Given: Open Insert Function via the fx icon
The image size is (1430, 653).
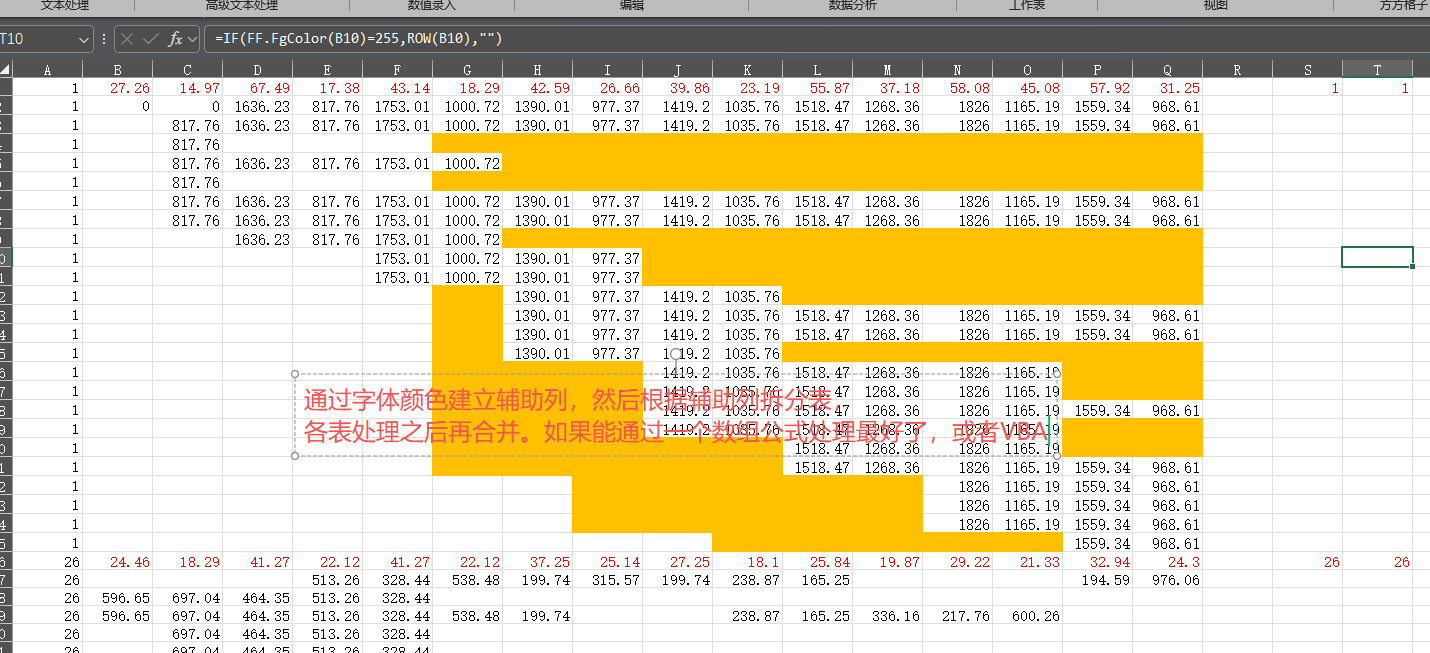Looking at the screenshot, I should pos(175,39).
